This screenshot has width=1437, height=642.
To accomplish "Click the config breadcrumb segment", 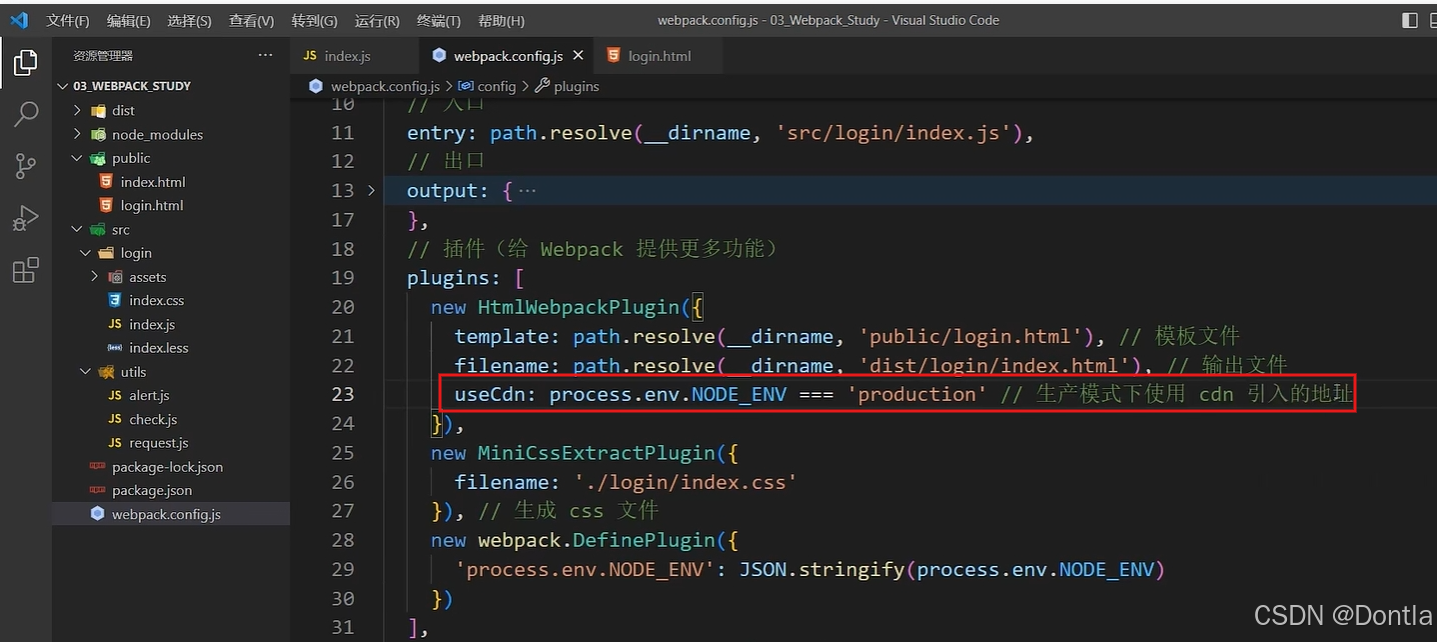I will 496,86.
